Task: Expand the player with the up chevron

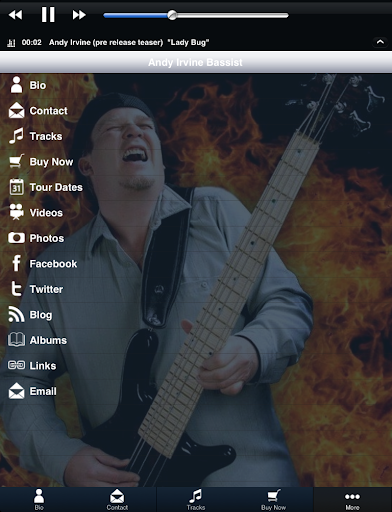Action: point(380,42)
